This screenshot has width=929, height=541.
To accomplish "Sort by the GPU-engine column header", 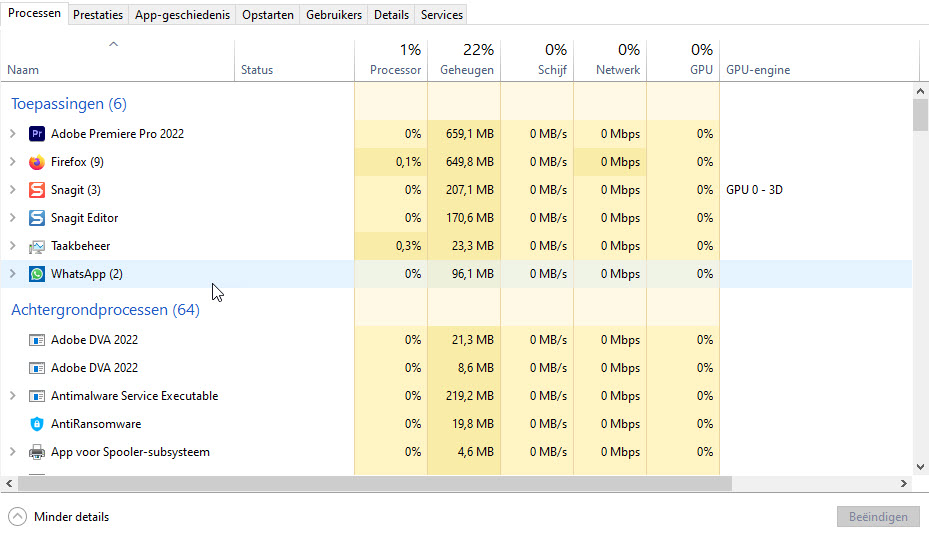I will click(x=819, y=60).
